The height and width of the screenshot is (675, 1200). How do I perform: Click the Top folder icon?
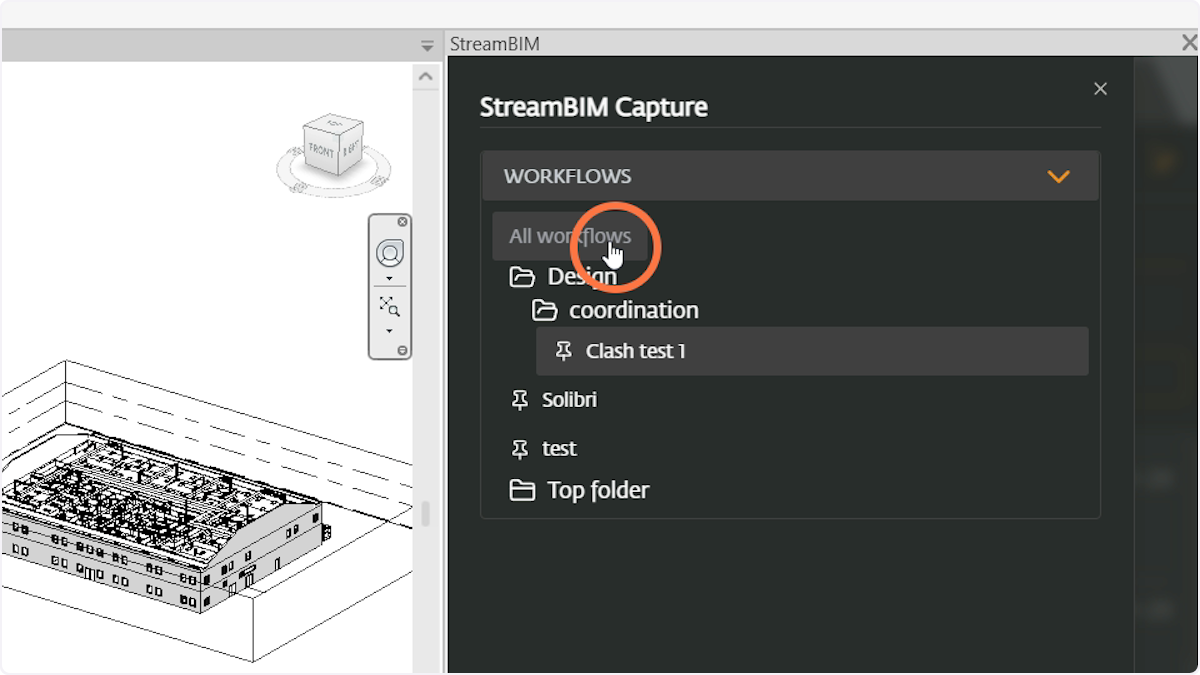522,490
